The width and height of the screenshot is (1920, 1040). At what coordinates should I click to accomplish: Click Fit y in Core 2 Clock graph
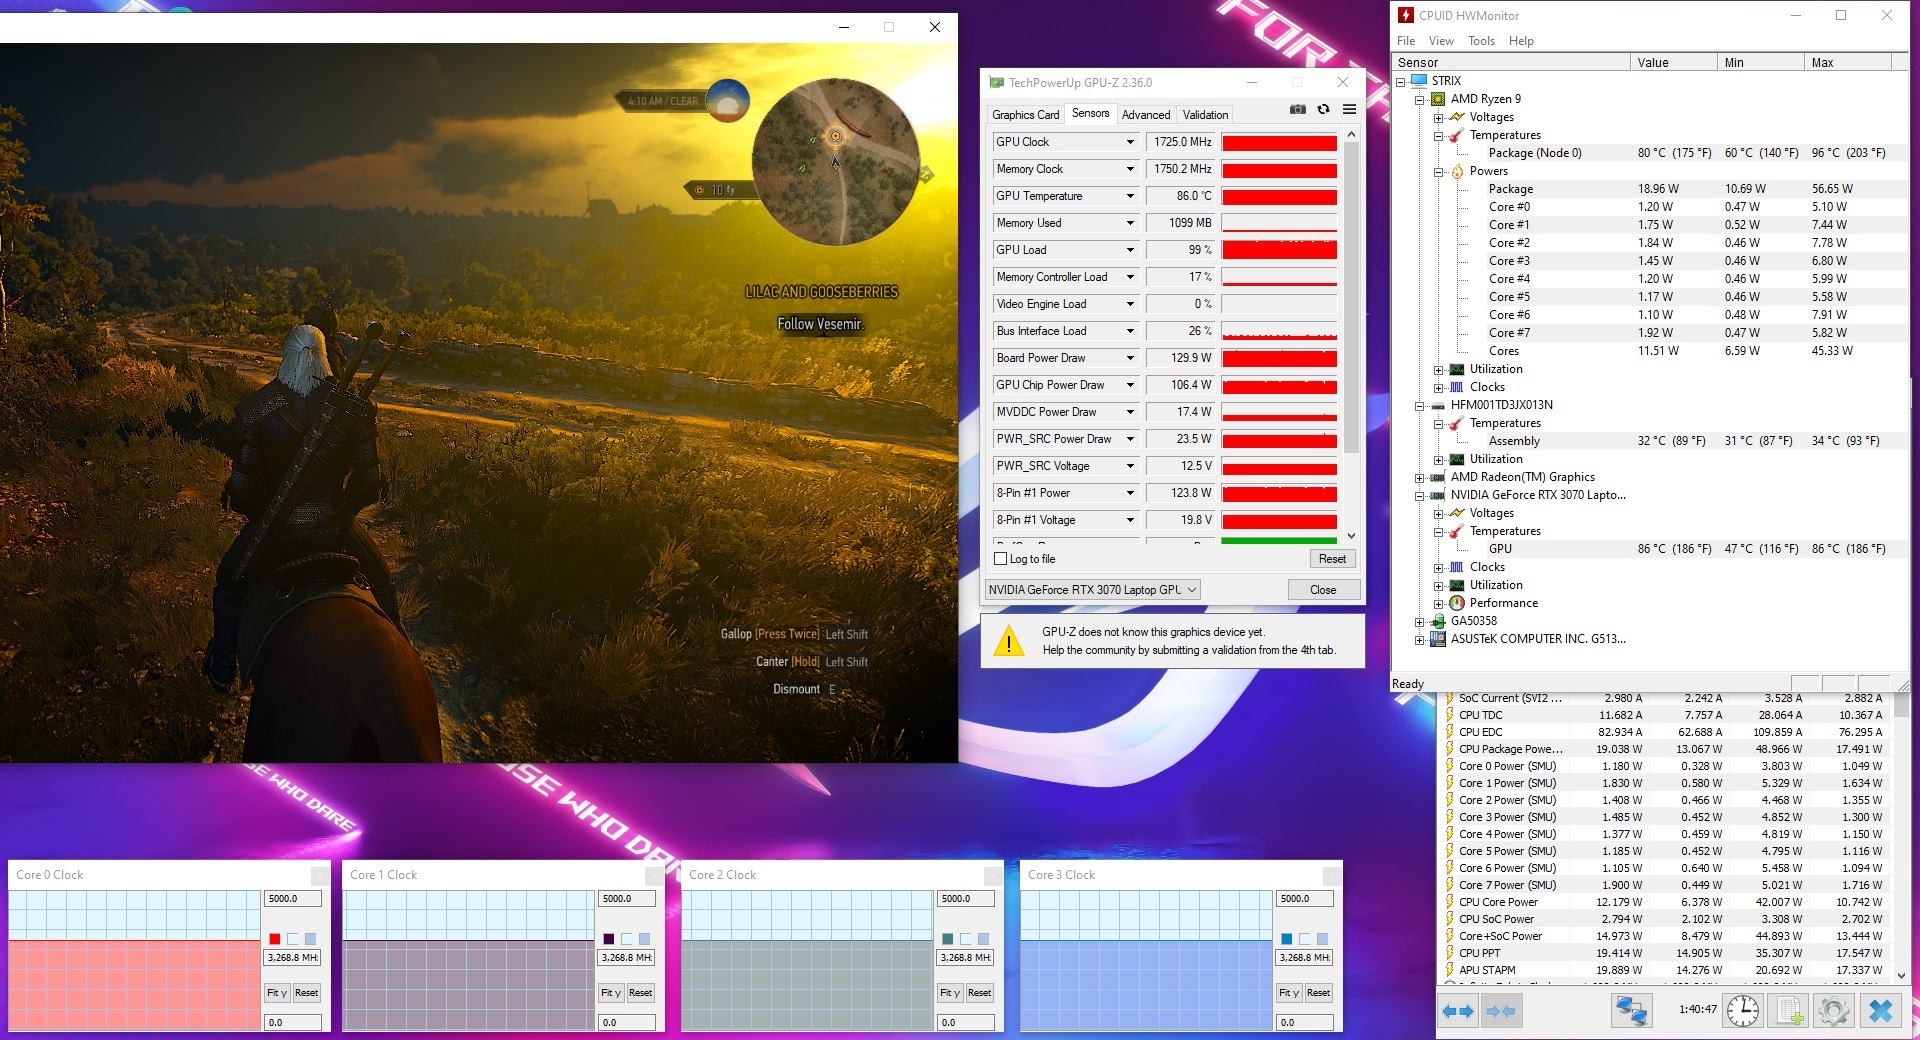[x=949, y=993]
